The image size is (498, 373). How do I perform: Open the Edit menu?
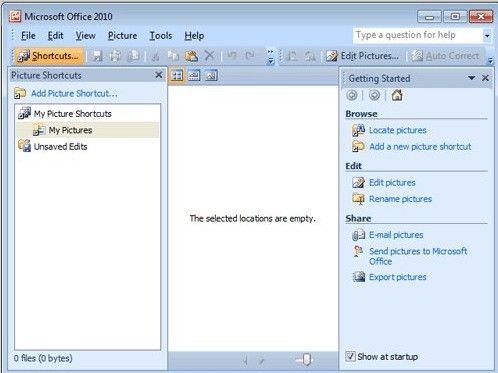pyautogui.click(x=55, y=36)
